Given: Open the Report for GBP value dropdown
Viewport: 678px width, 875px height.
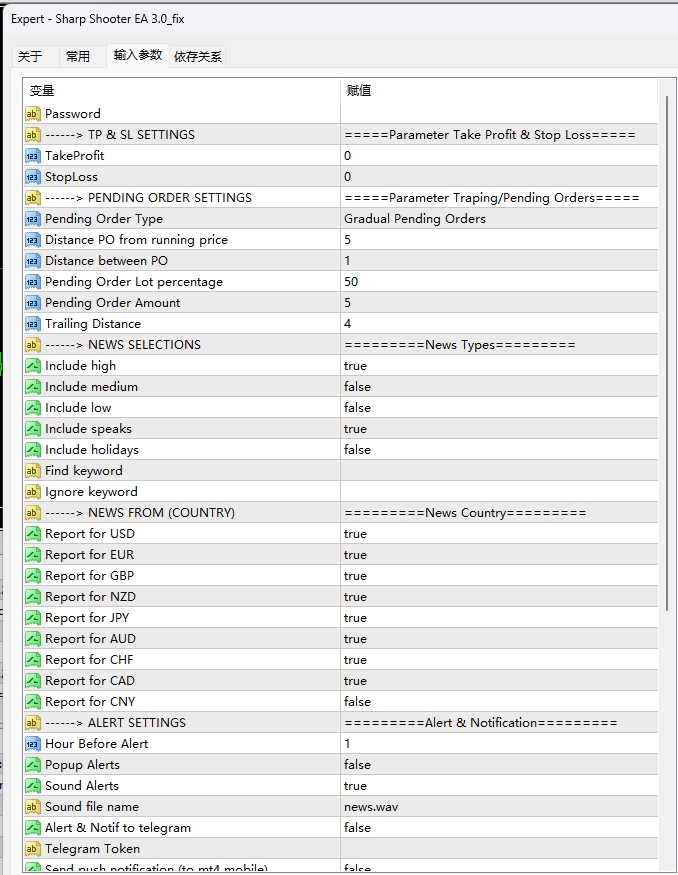Looking at the screenshot, I should (499, 576).
